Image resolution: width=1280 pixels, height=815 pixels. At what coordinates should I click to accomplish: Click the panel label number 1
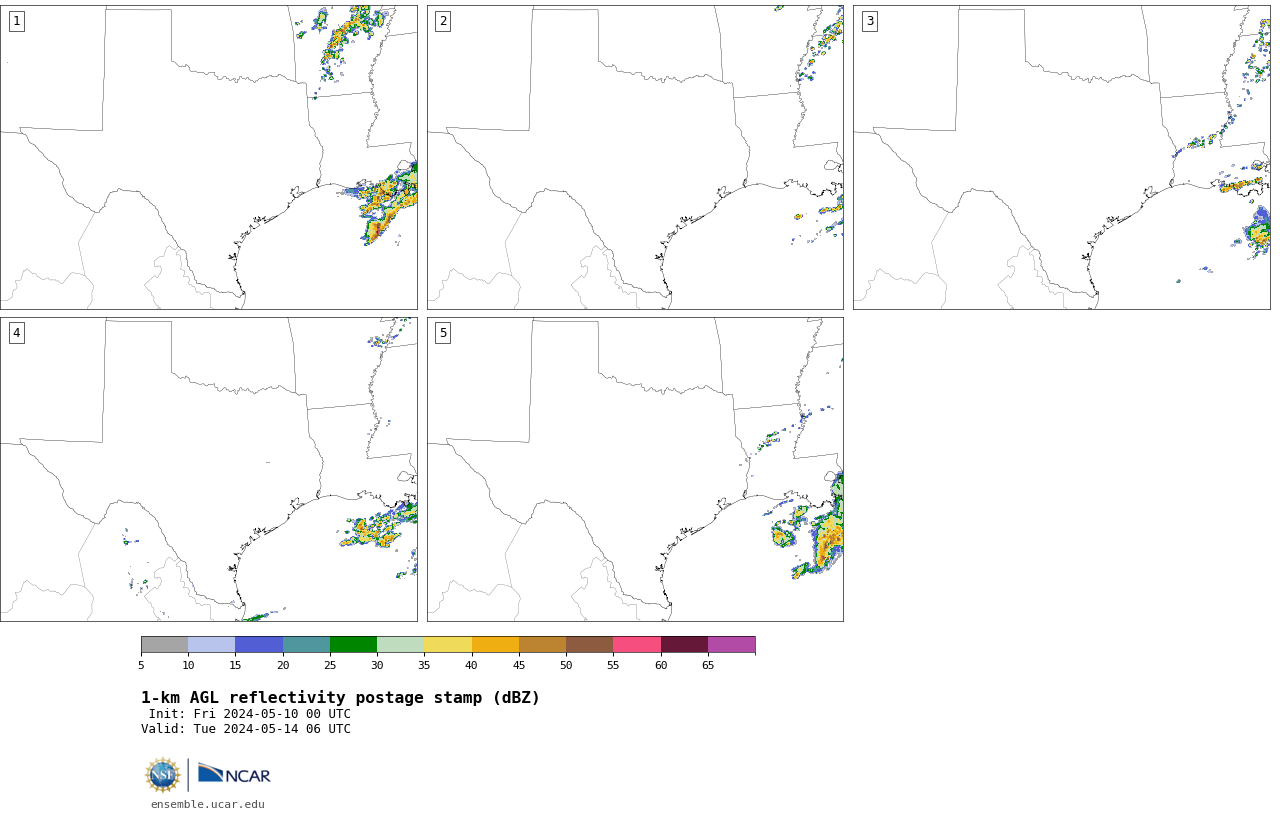click(x=17, y=21)
